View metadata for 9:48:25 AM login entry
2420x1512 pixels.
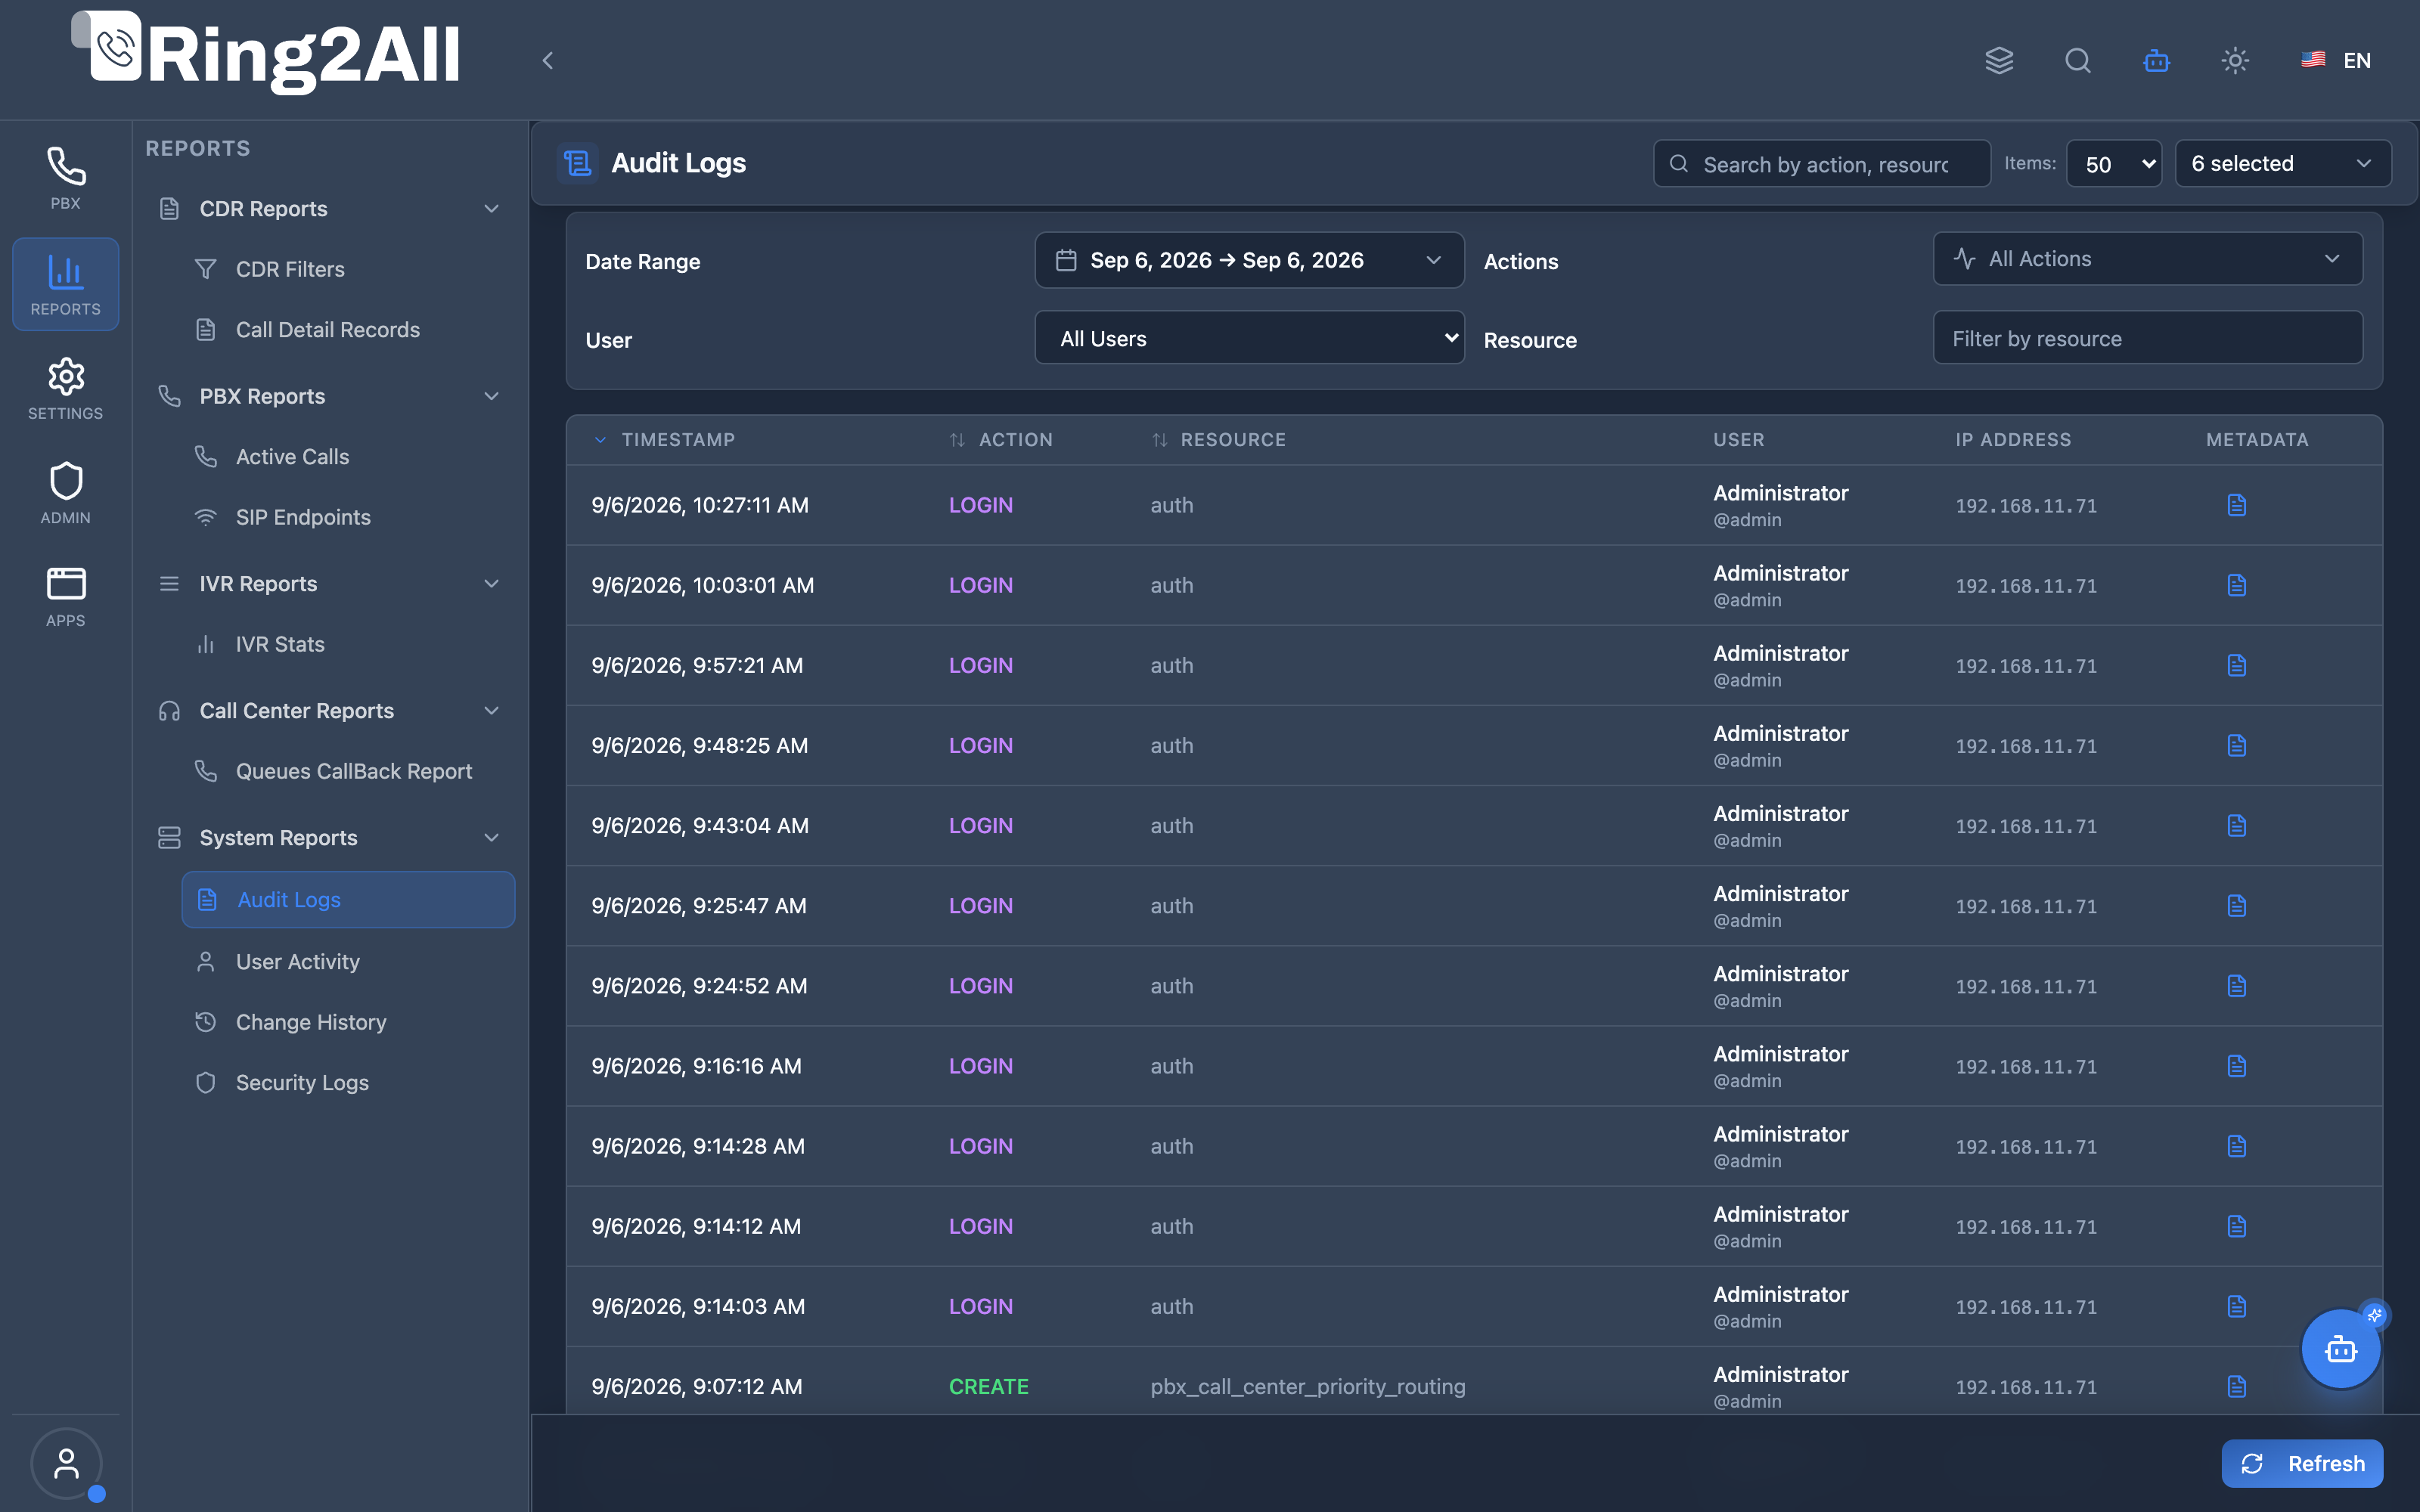2237,745
